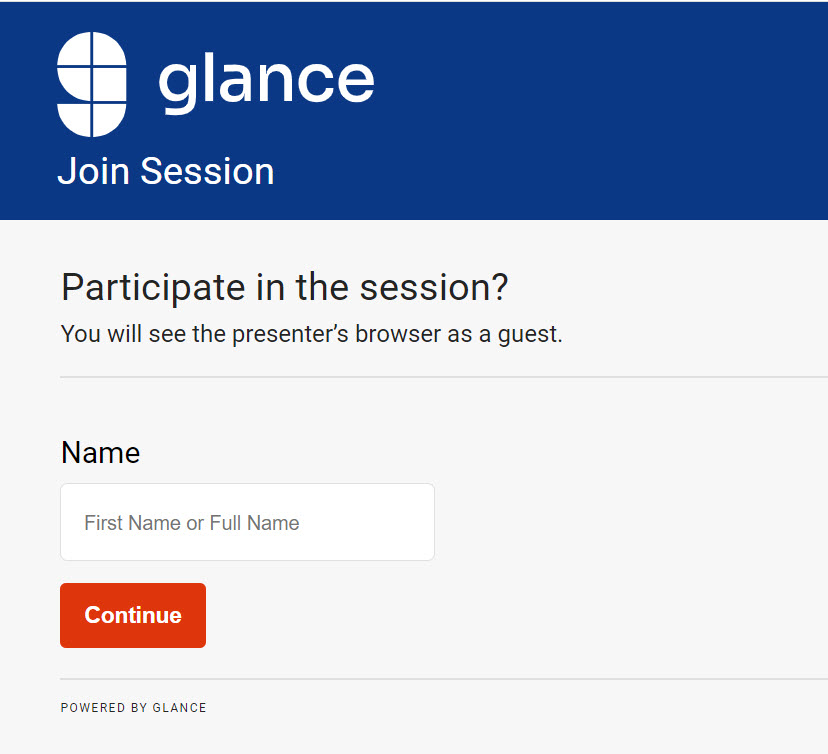The height and width of the screenshot is (754, 828).
Task: Click the "Participate in the session?" heading
Action: click(x=285, y=288)
